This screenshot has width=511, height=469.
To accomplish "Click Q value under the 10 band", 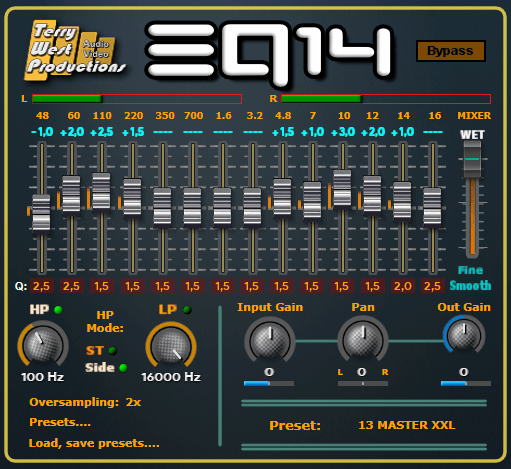I will pyautogui.click(x=342, y=286).
